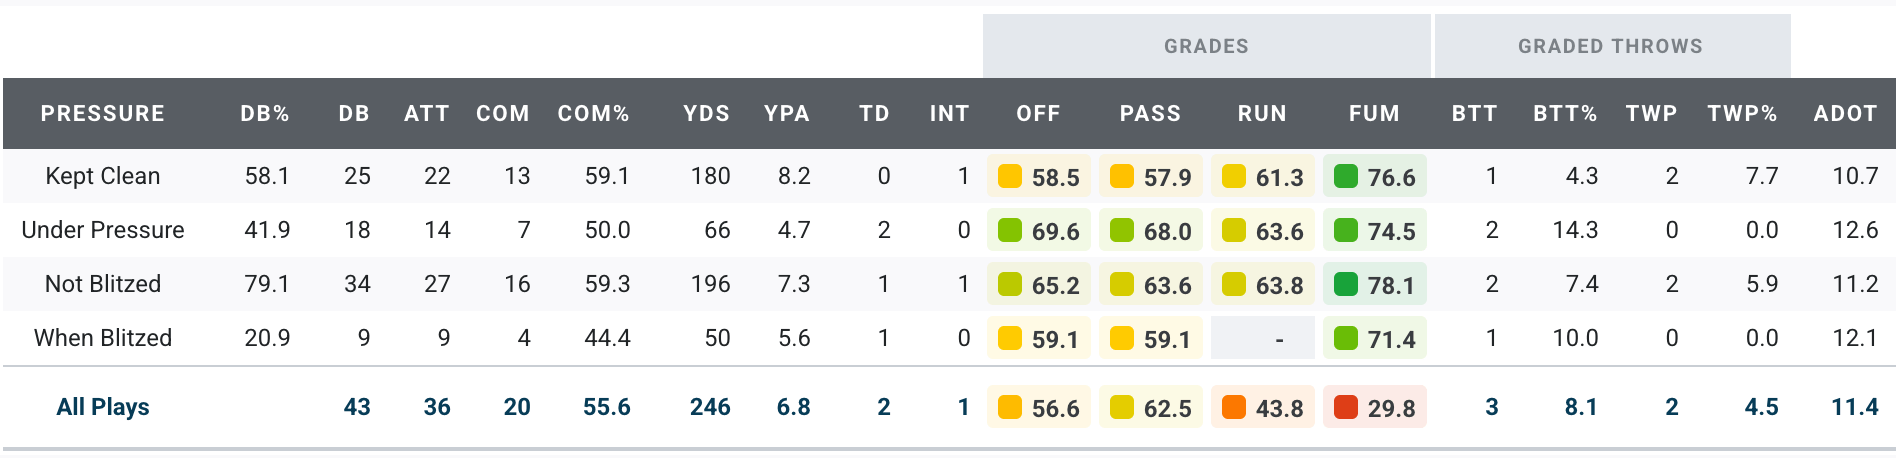Select the GRADES group tab
Screen dimensions: 1896x458
click(1206, 46)
